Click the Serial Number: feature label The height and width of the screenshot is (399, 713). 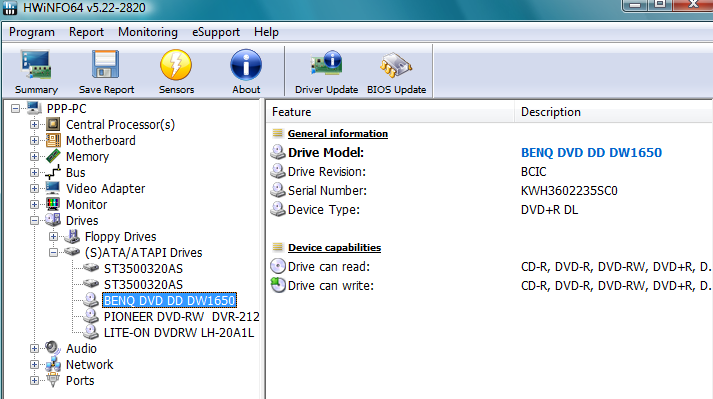pos(327,191)
